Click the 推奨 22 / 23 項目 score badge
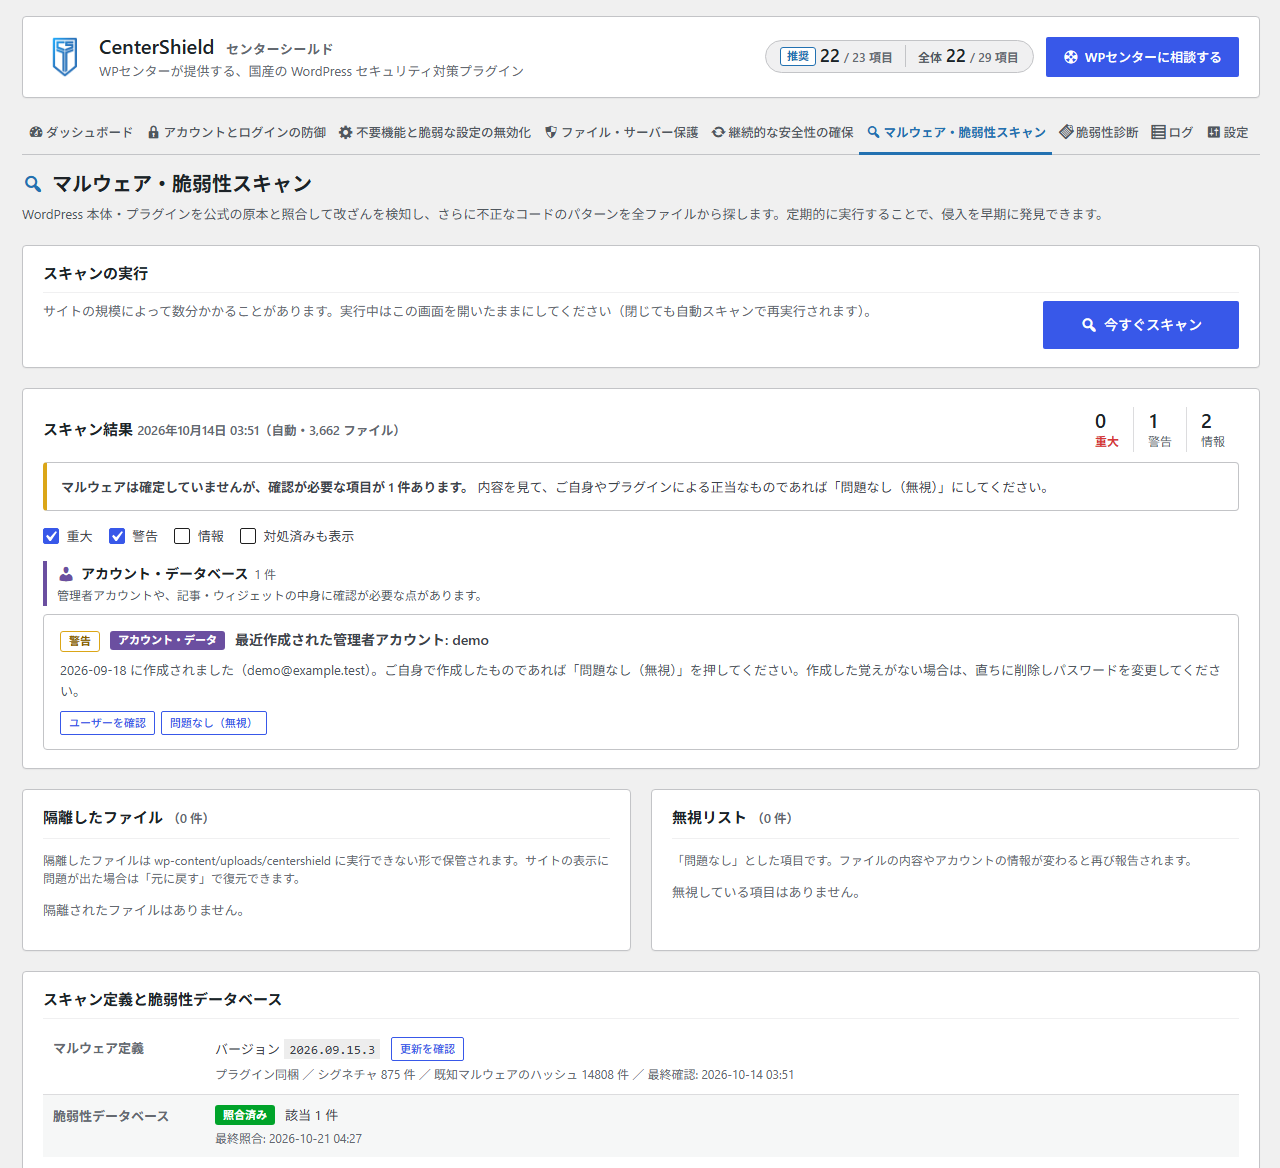This screenshot has width=1280, height=1168. coord(836,57)
